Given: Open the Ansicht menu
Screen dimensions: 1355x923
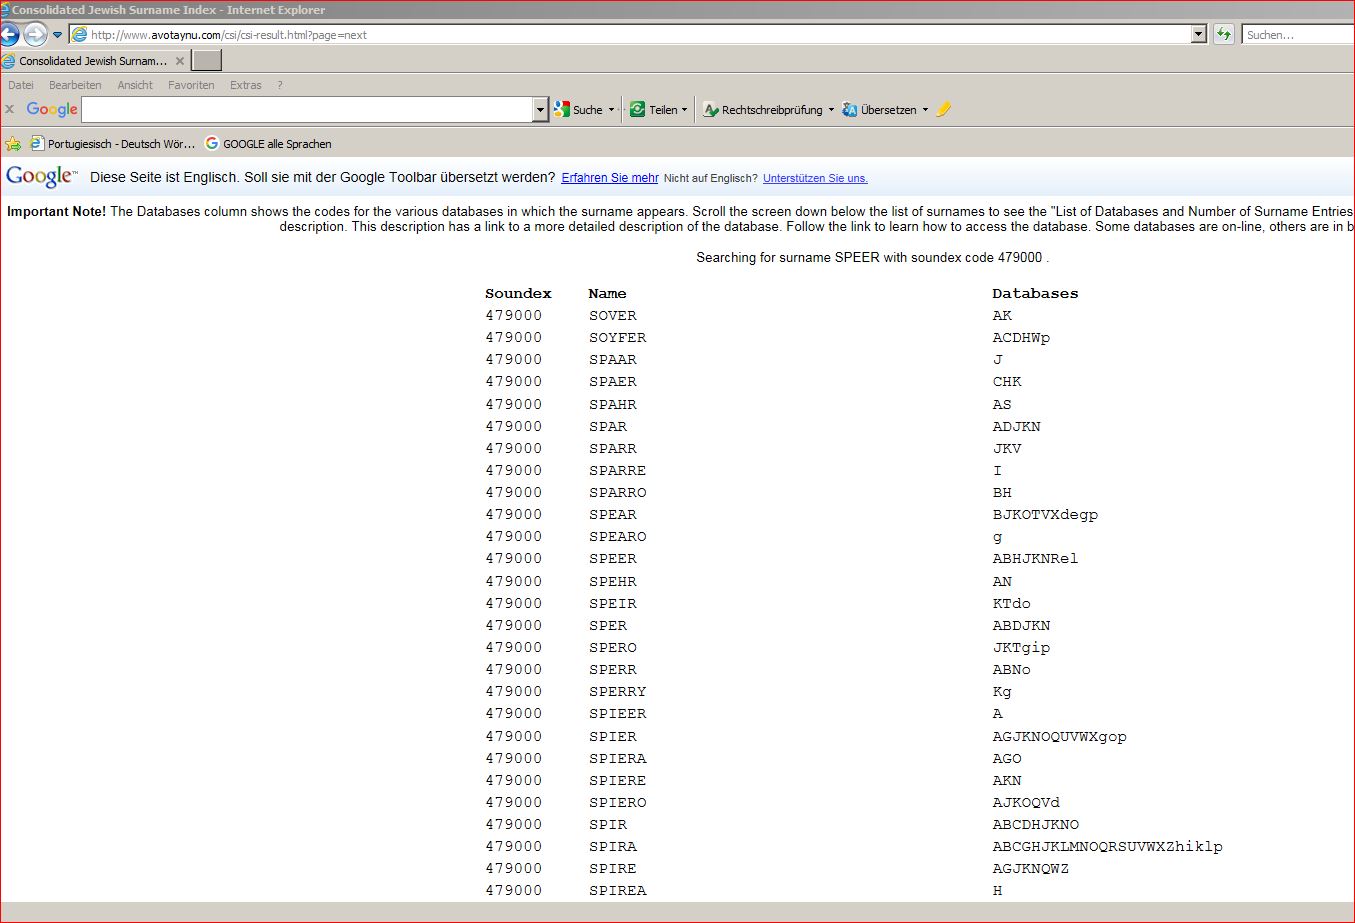Looking at the screenshot, I should pyautogui.click(x=135, y=85).
